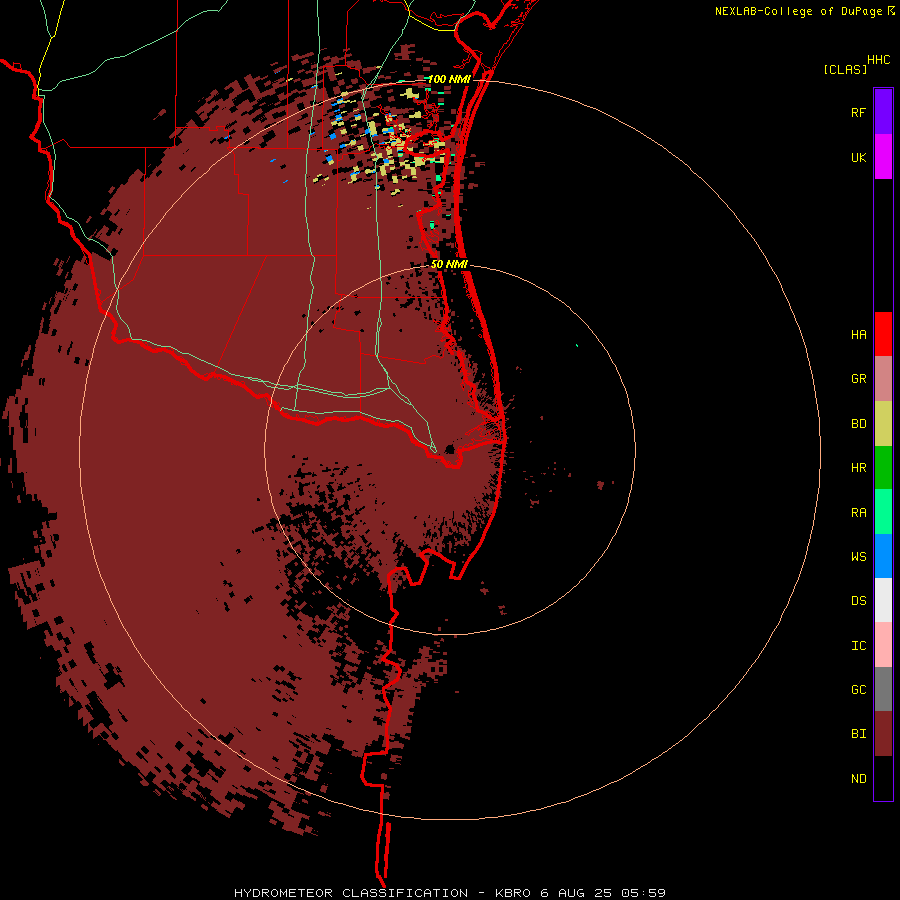The width and height of the screenshot is (900, 900).
Task: Click the RF purple legend swatch
Action: click(883, 112)
